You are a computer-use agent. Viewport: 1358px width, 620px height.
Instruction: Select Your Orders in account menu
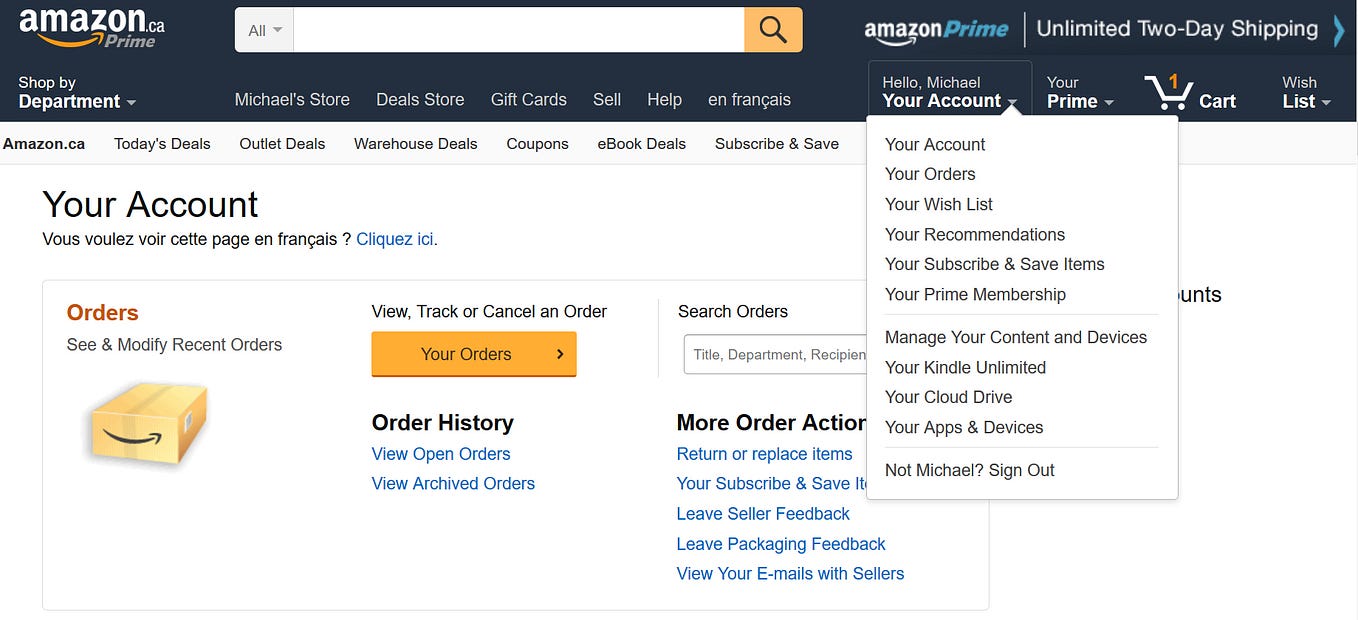tap(930, 174)
